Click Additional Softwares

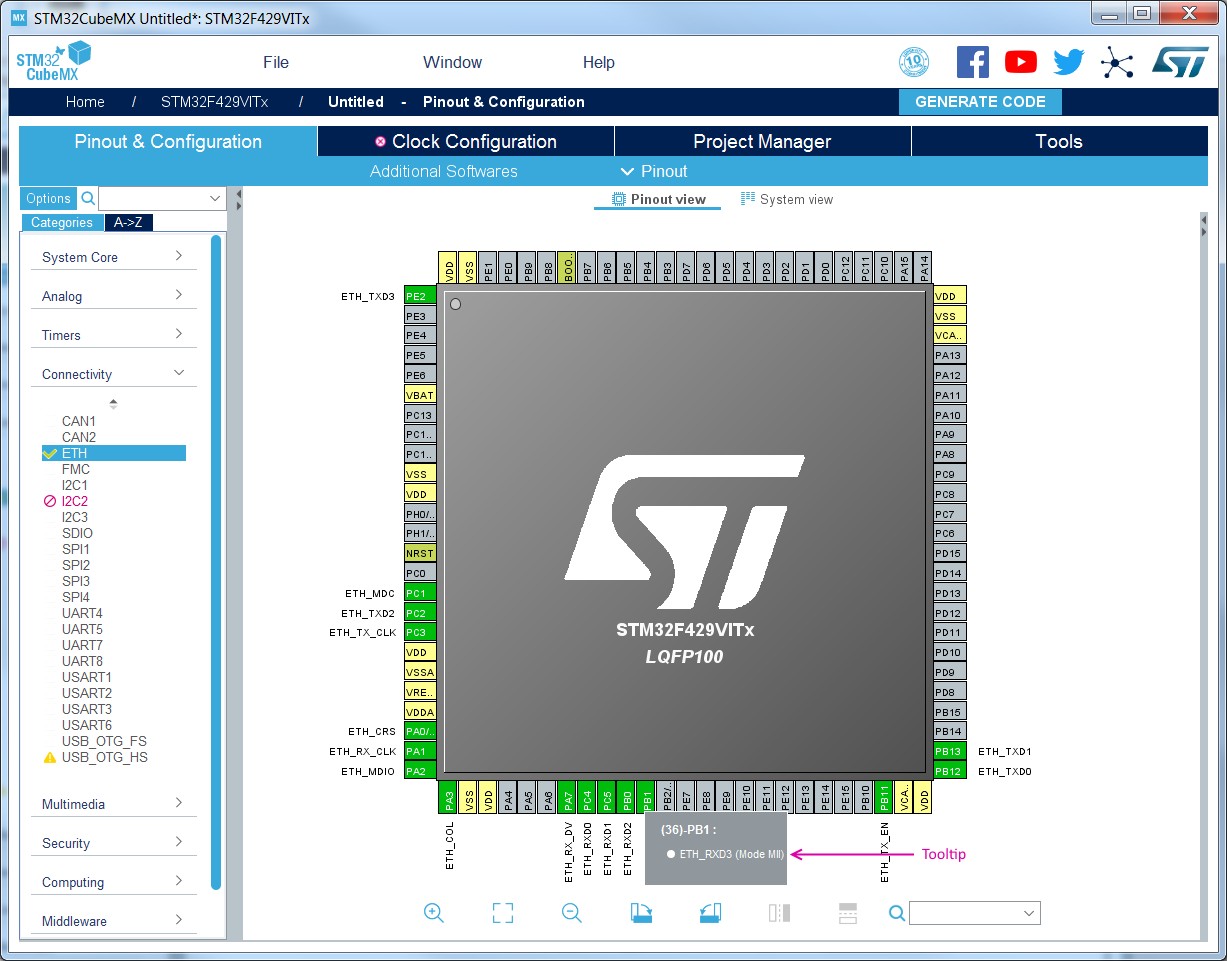coord(444,171)
